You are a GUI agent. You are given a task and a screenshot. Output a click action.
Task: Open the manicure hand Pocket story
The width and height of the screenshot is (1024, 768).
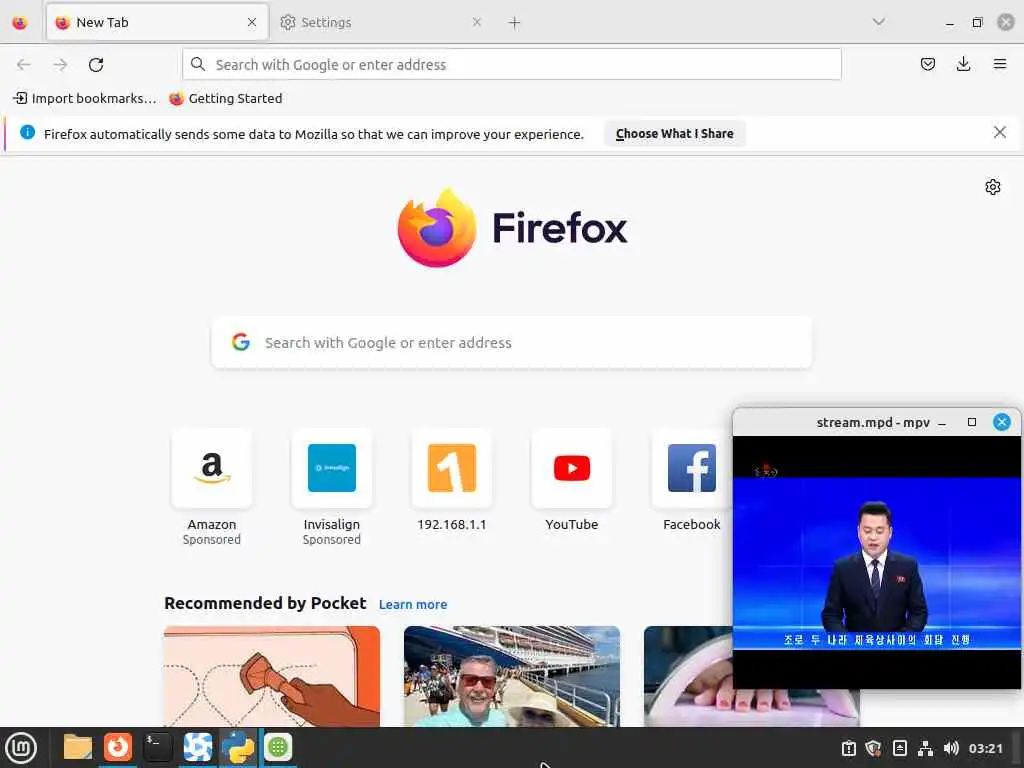(x=688, y=676)
